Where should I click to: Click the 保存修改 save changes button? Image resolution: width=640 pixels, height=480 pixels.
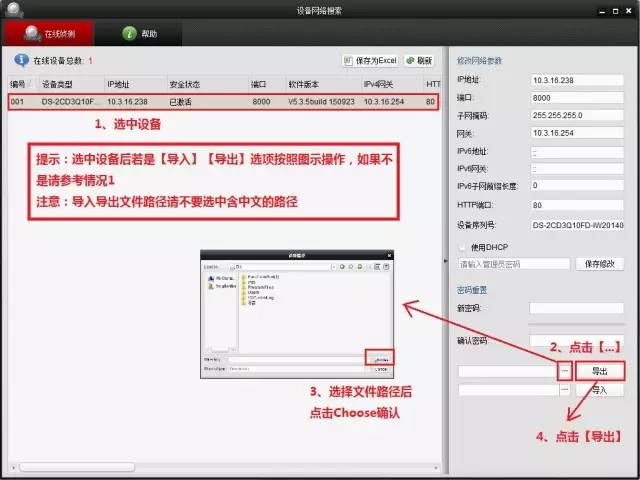tap(600, 264)
